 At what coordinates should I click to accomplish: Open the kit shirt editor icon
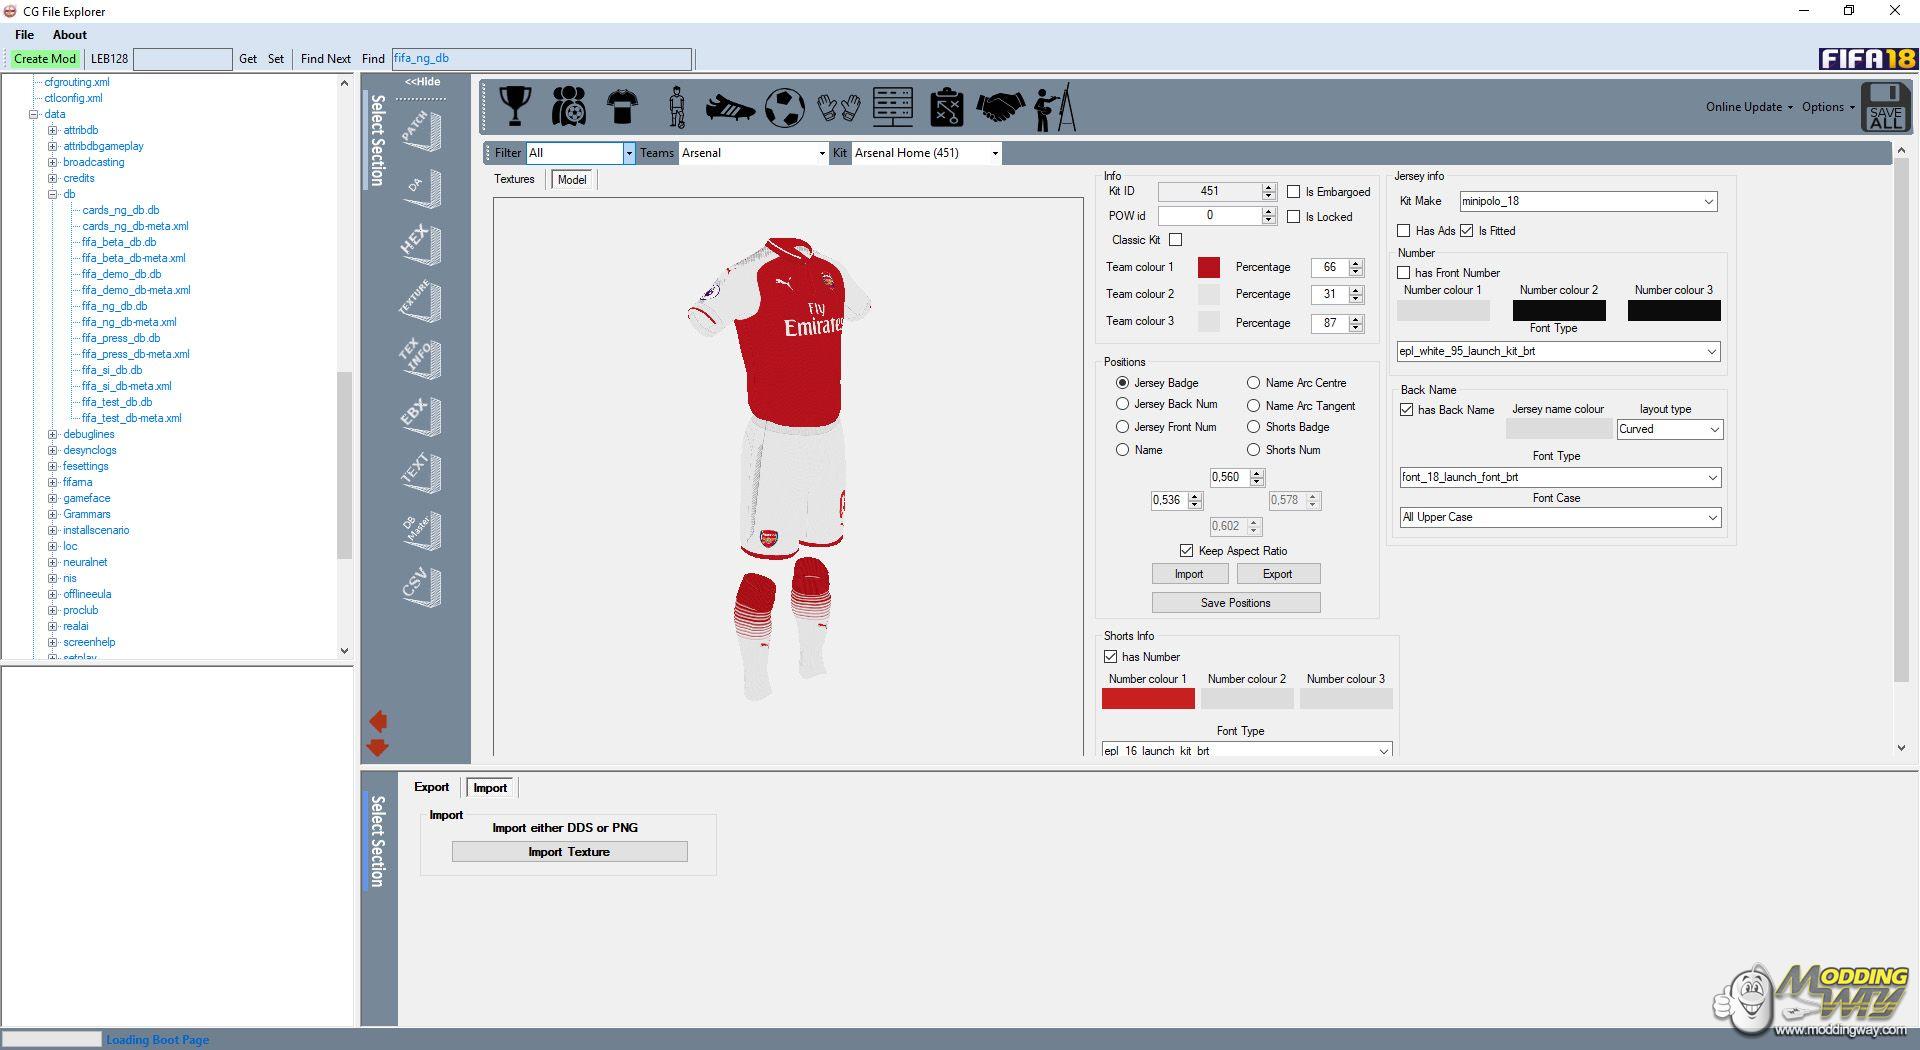pos(622,106)
